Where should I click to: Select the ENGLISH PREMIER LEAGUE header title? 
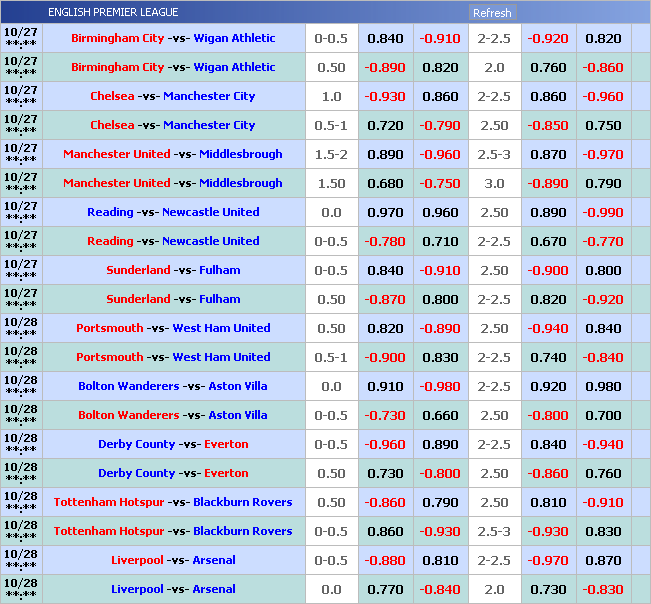pyautogui.click(x=113, y=13)
